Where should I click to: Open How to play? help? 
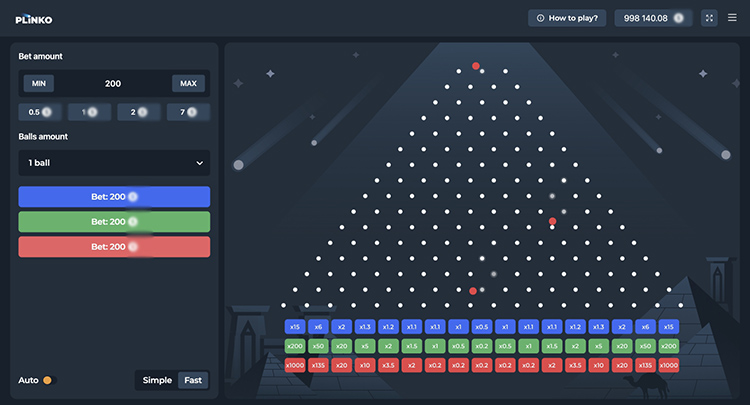pos(567,18)
